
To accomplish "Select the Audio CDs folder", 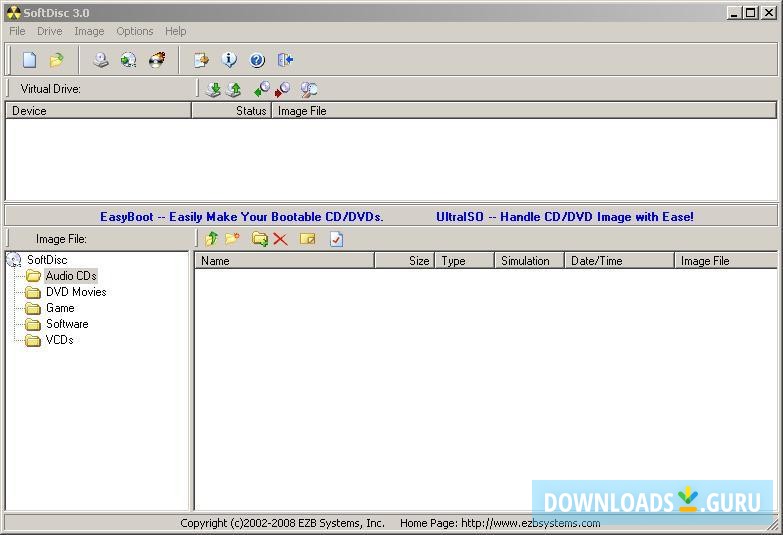I will pos(71,276).
